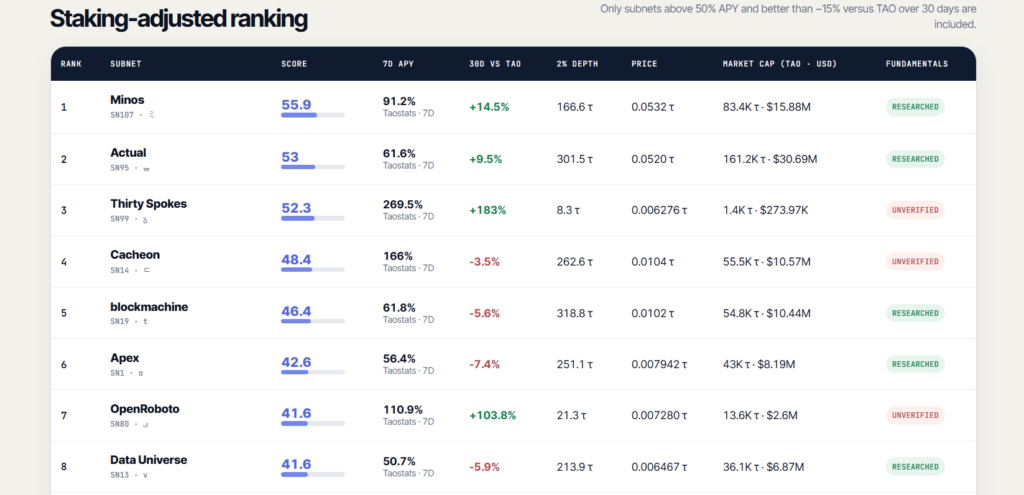Click the 91.2% APY value
This screenshot has width=1024, height=495.
tap(399, 101)
